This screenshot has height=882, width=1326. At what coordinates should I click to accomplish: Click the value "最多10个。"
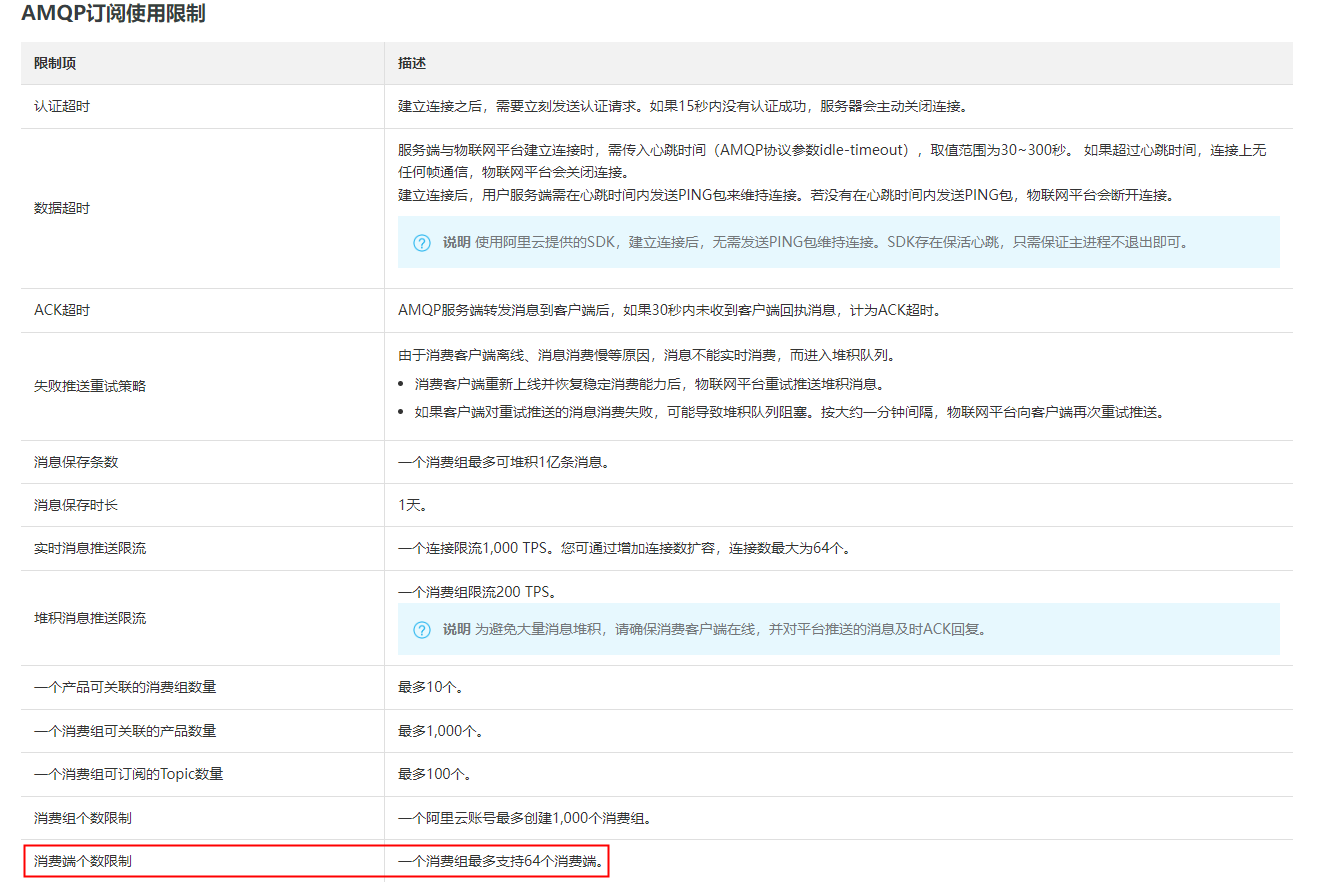430,687
